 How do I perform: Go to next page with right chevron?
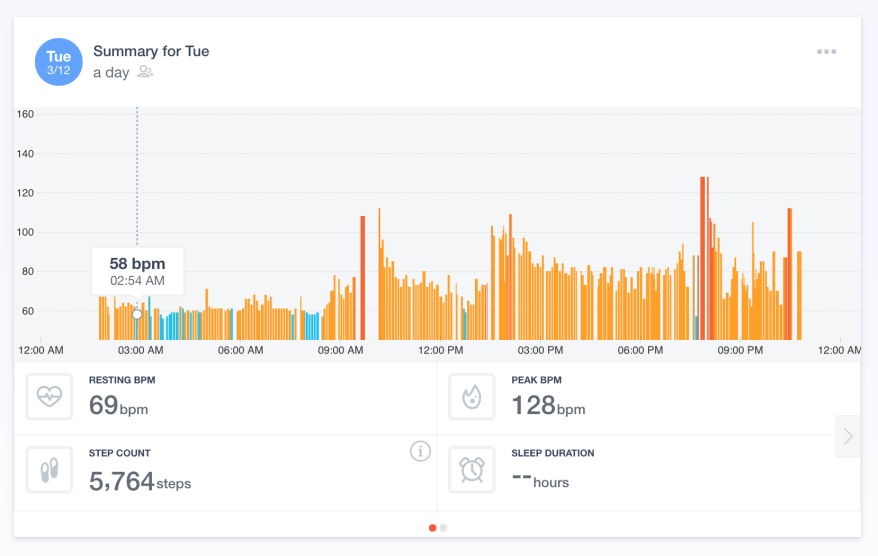848,436
